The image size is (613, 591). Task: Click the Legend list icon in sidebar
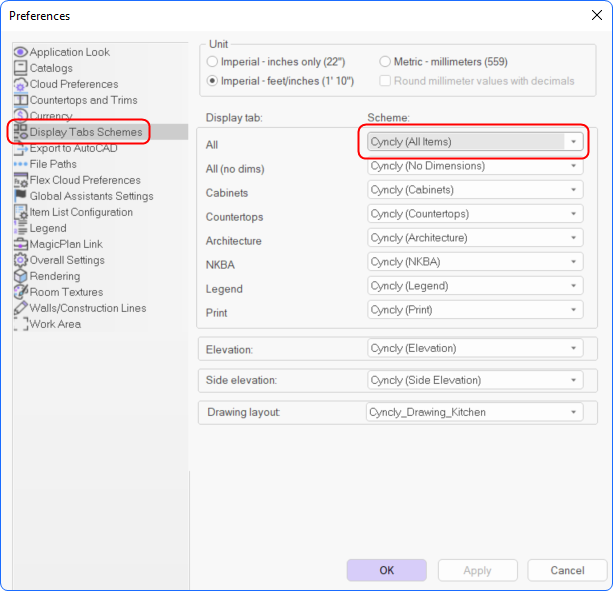pyautogui.click(x=21, y=228)
